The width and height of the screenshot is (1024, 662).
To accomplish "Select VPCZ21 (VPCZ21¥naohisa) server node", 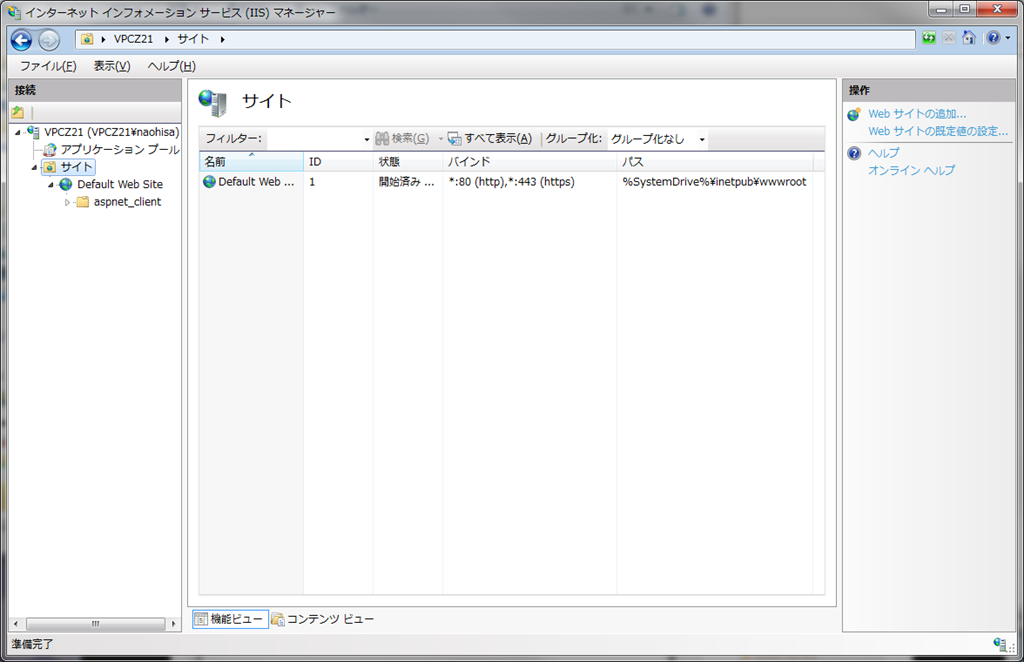I will click(112, 132).
